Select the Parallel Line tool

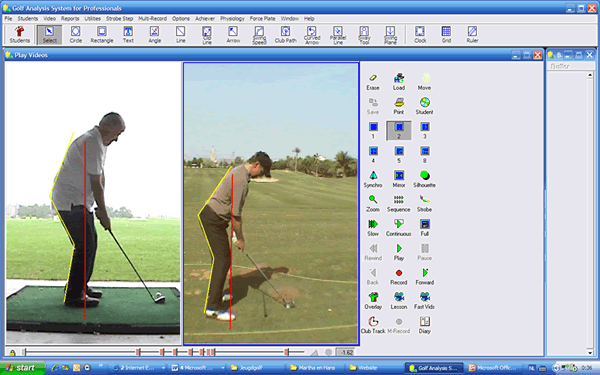tap(338, 35)
